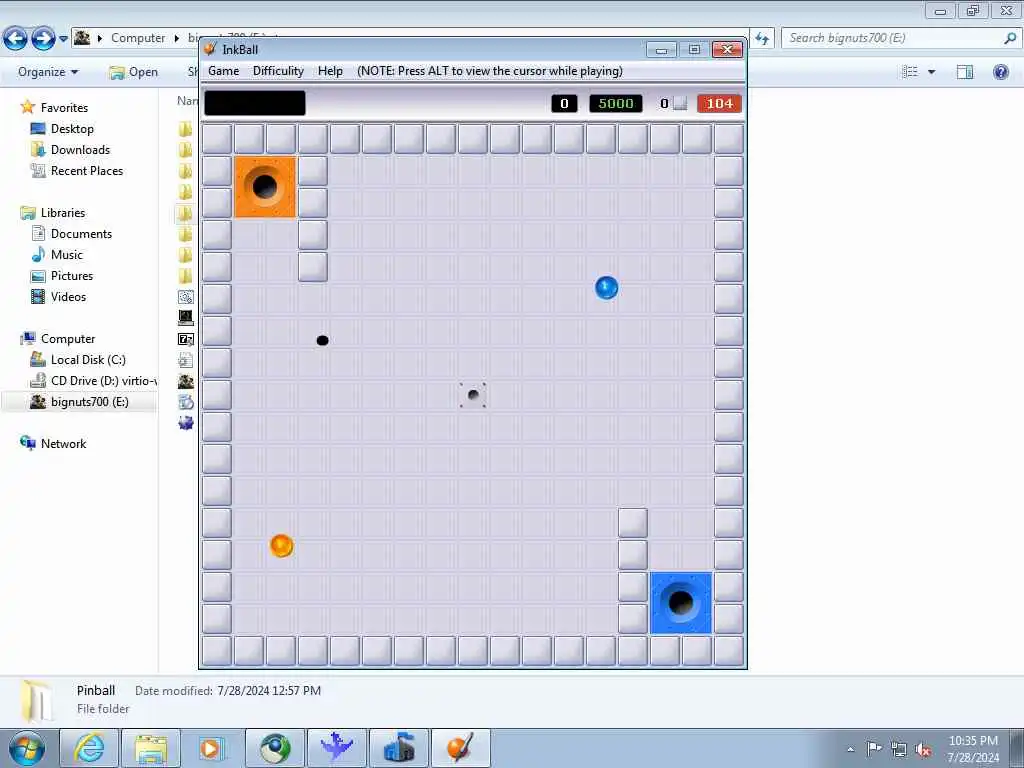Click the black ball queue box in InkBall
This screenshot has width=1024, height=768.
pyautogui.click(x=255, y=103)
